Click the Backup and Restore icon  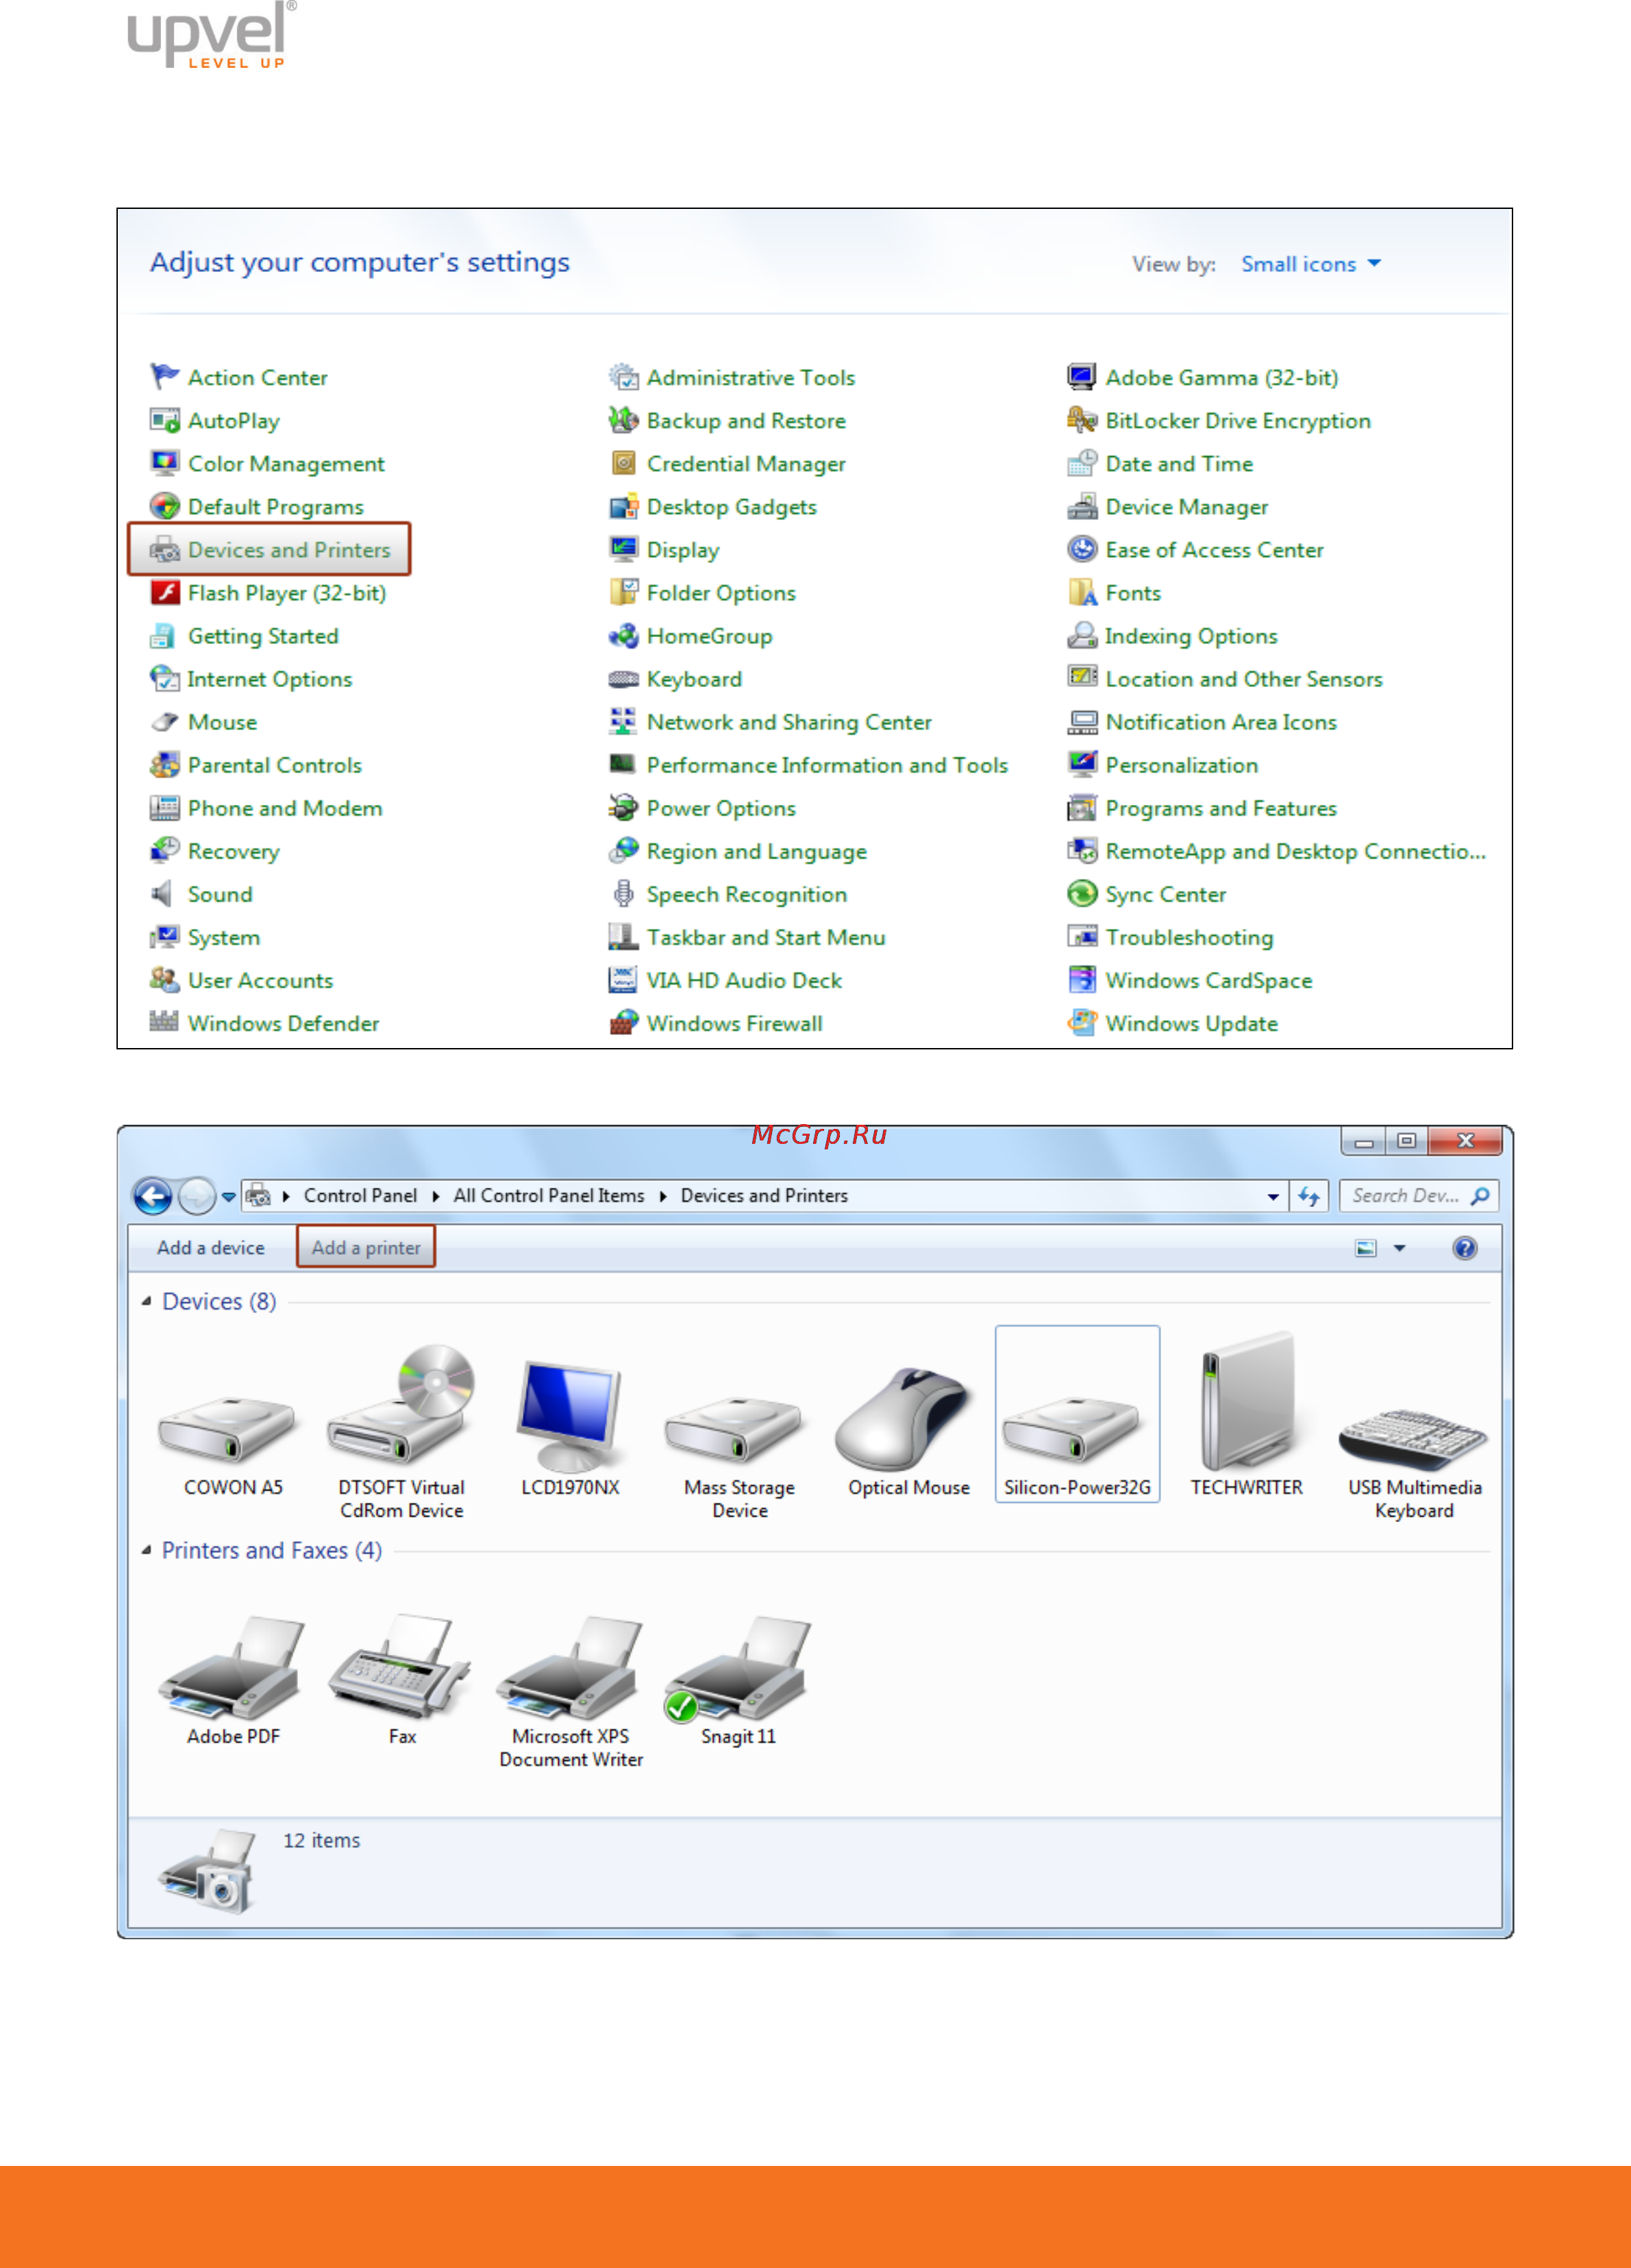[623, 420]
